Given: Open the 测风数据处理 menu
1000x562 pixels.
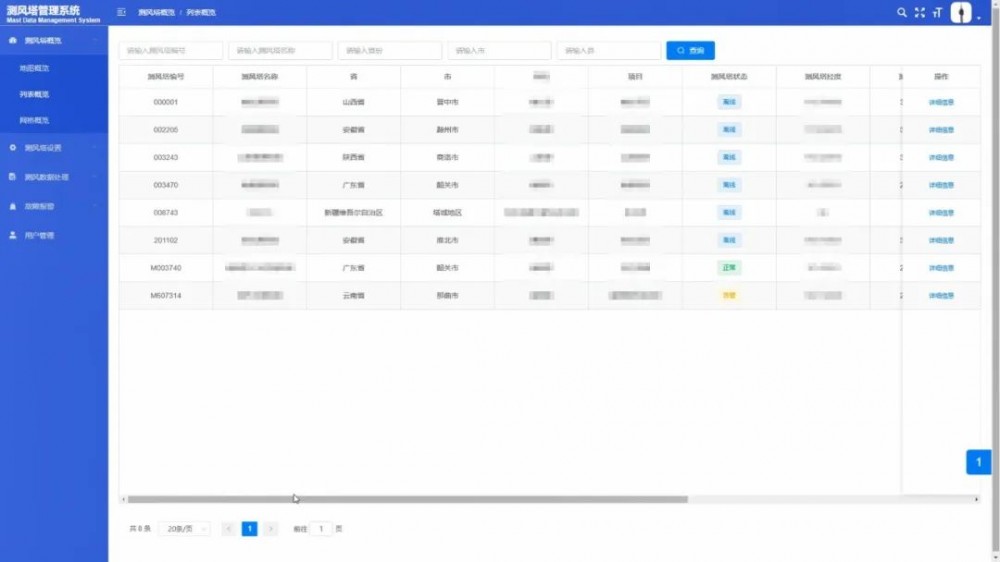Looking at the screenshot, I should click(54, 177).
